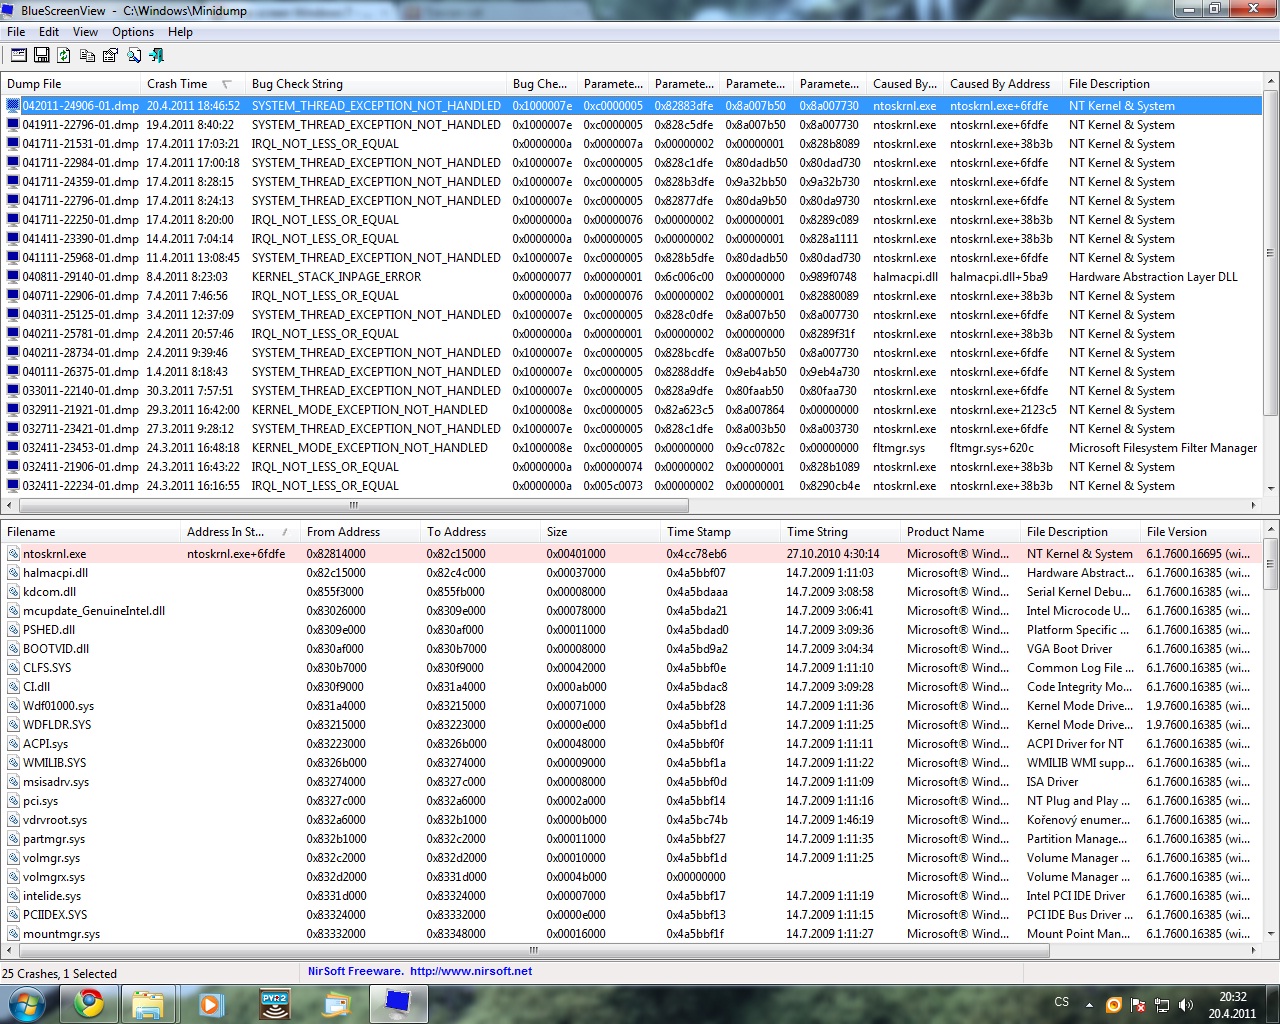
Task: Click the CS language indicator in the tray
Action: (1062, 1002)
